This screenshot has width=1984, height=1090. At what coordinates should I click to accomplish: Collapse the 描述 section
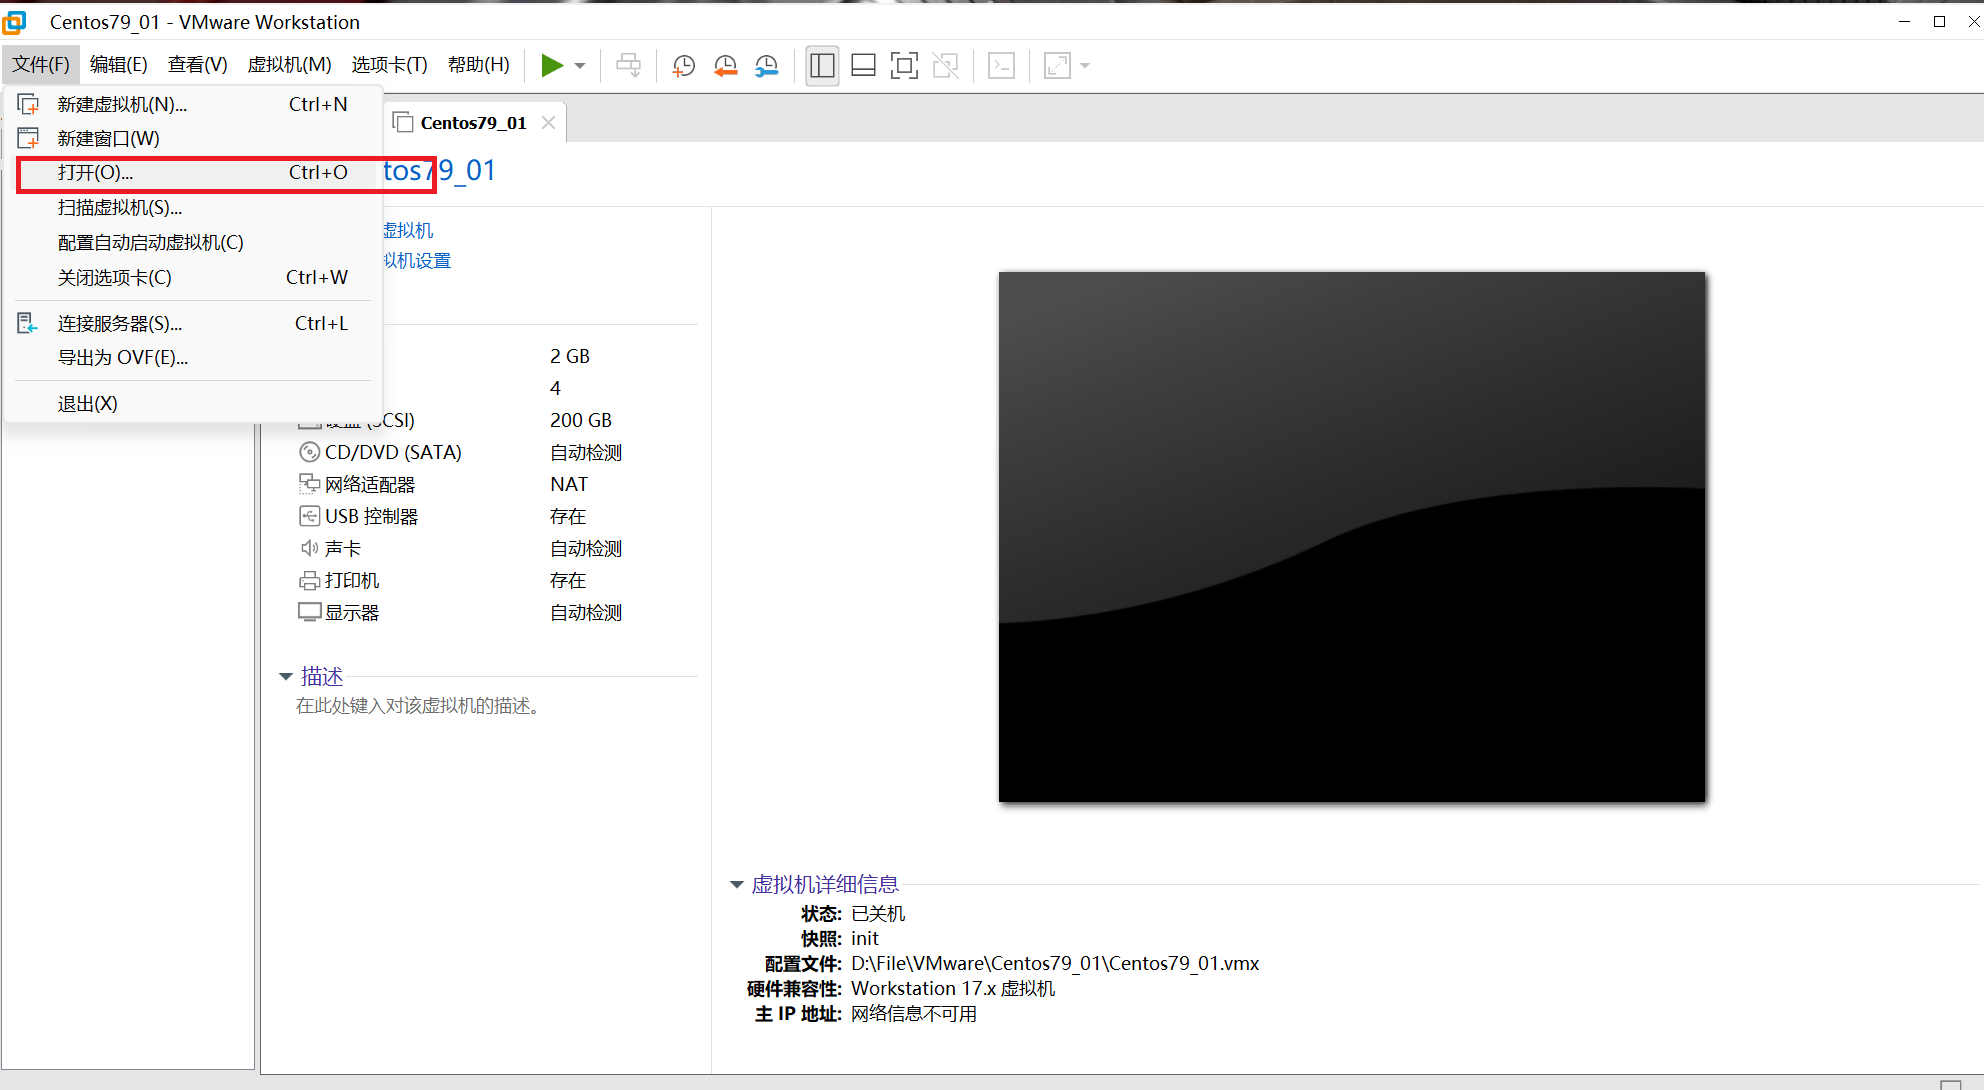pos(286,677)
